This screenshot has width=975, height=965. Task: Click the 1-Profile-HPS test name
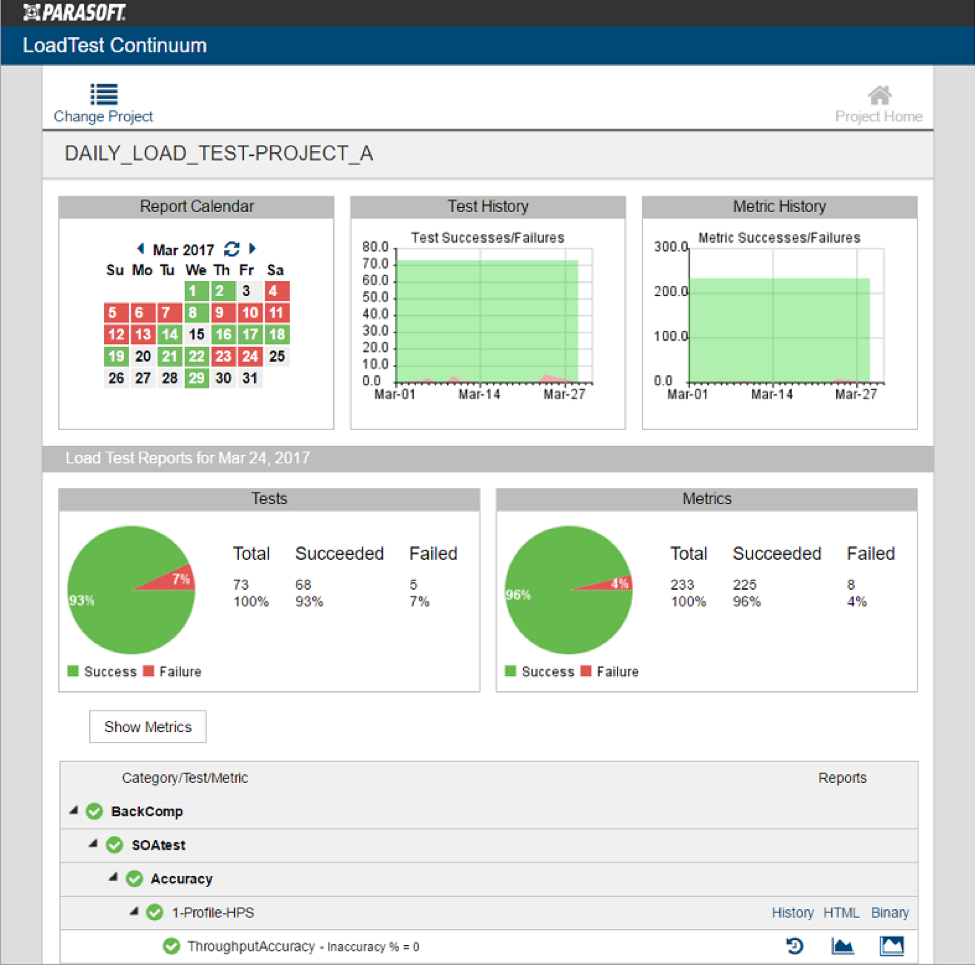tap(213, 912)
